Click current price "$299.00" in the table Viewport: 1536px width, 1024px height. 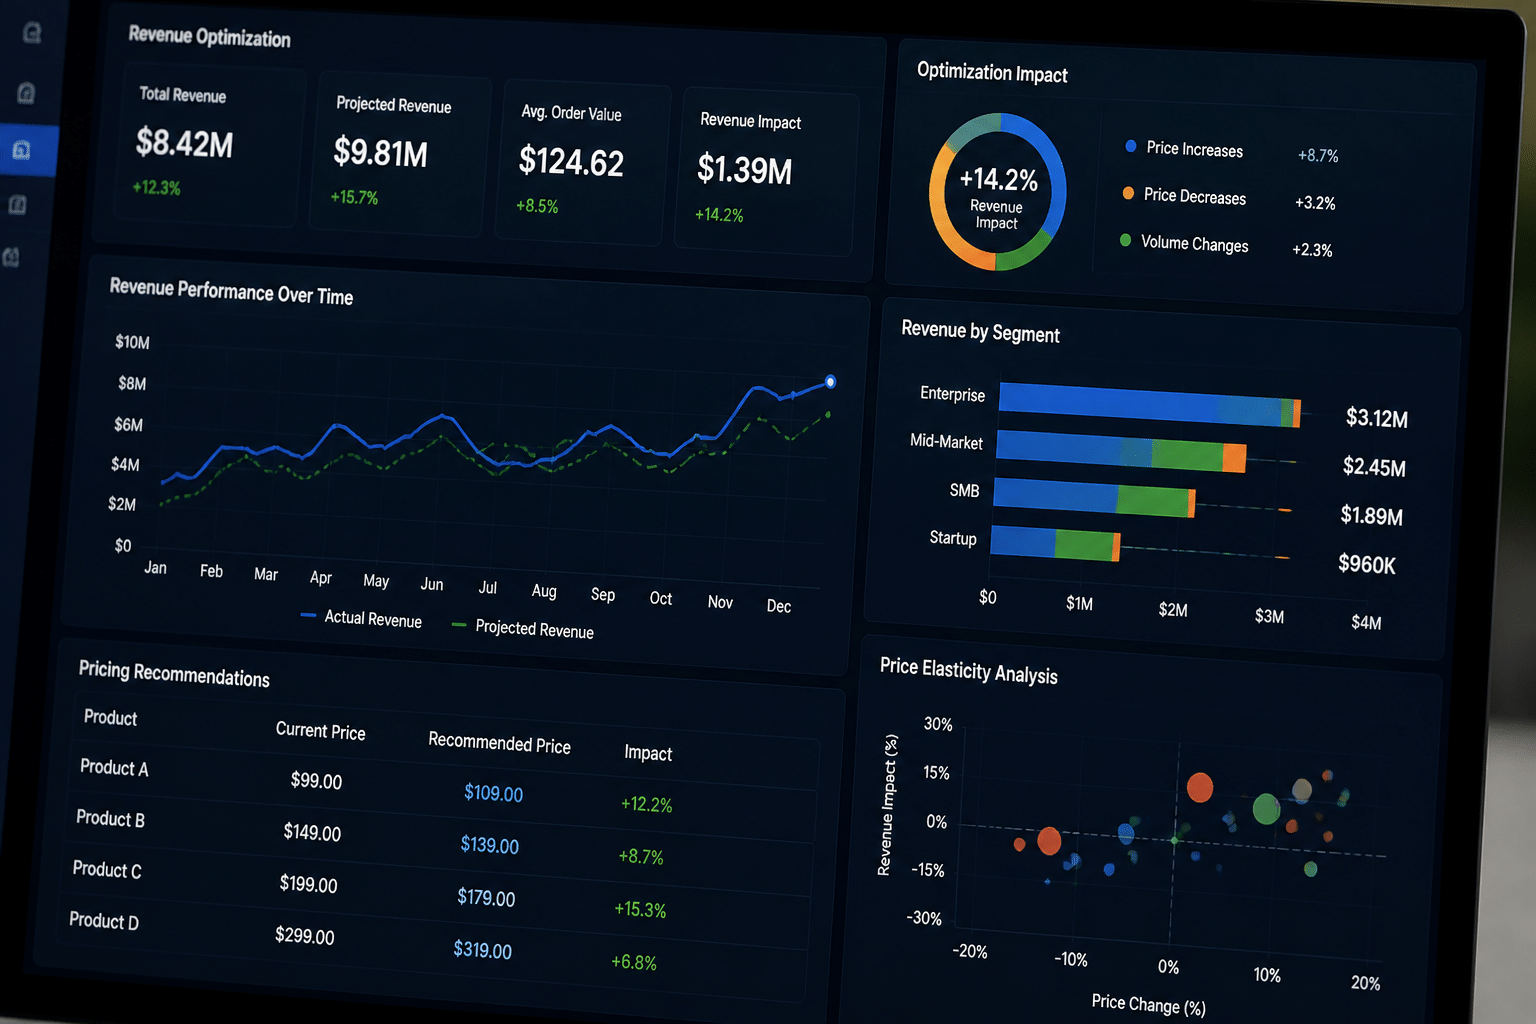[305, 936]
